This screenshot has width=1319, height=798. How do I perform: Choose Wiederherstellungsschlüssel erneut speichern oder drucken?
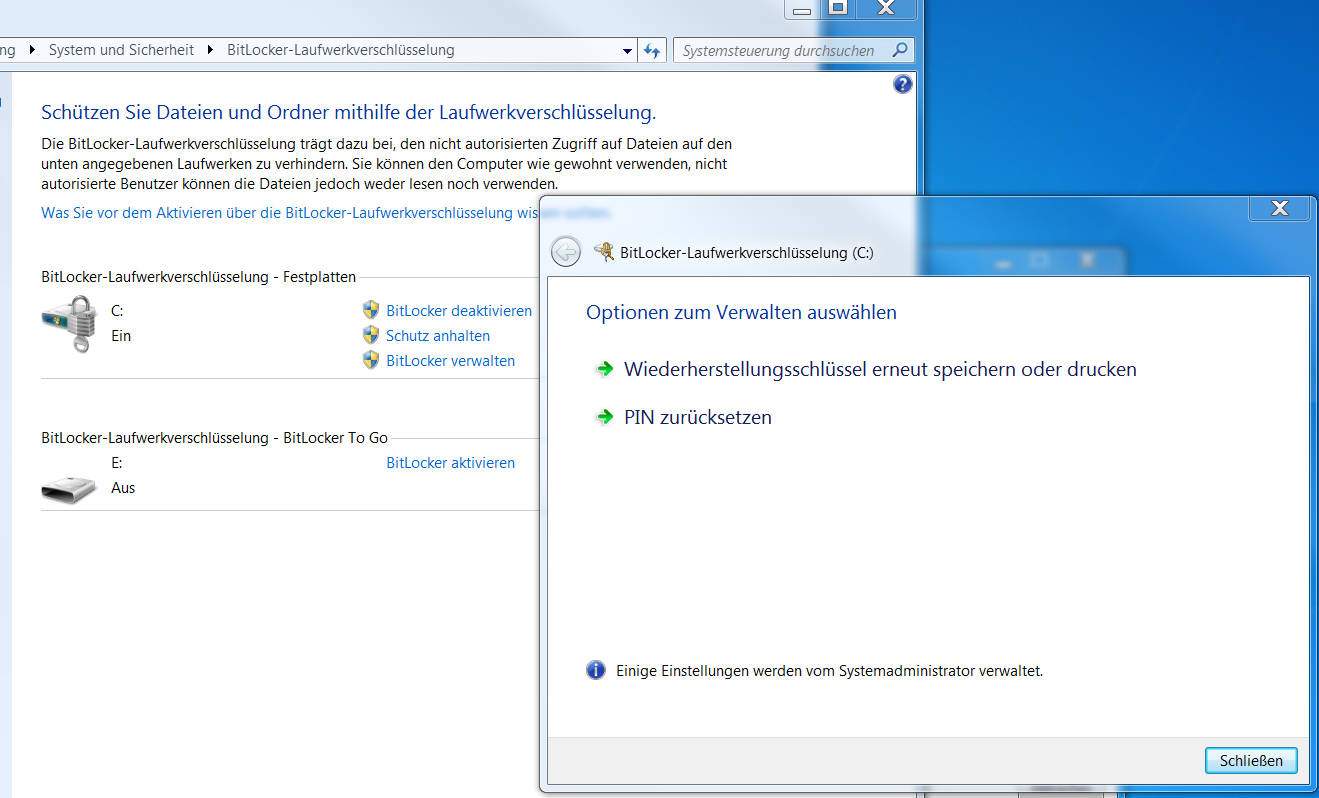pos(880,369)
